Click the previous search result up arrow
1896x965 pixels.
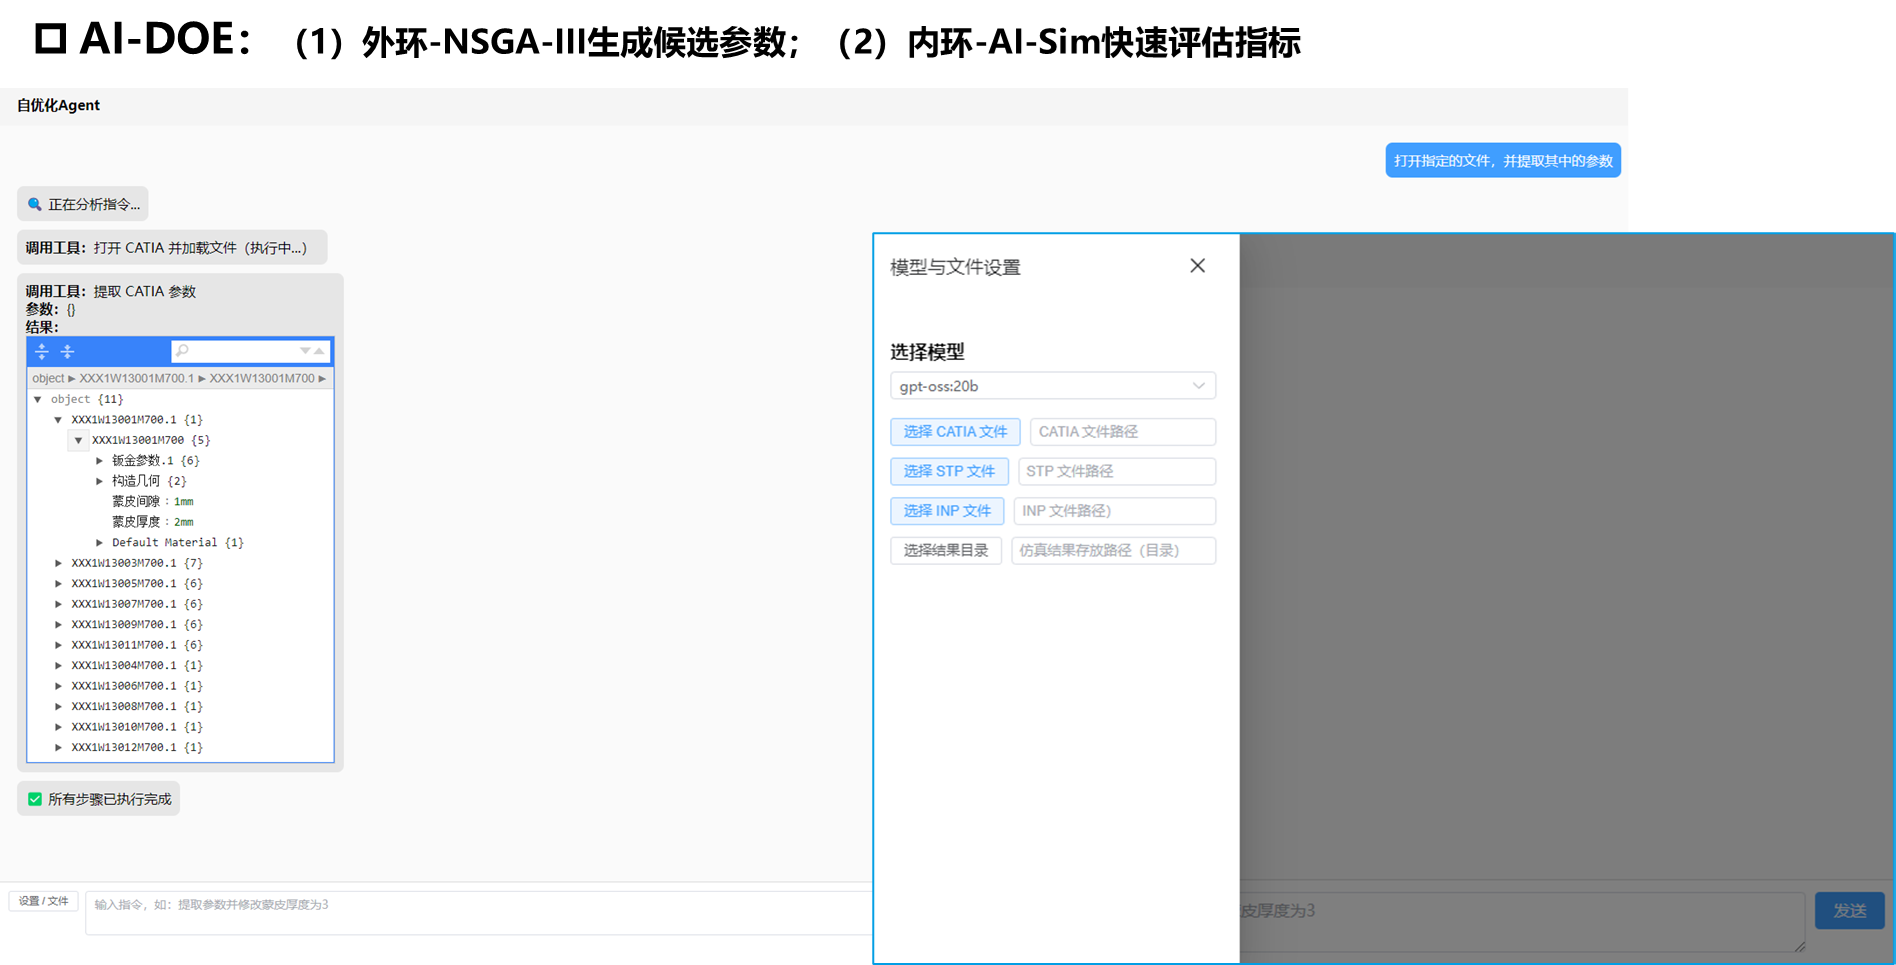coord(320,351)
